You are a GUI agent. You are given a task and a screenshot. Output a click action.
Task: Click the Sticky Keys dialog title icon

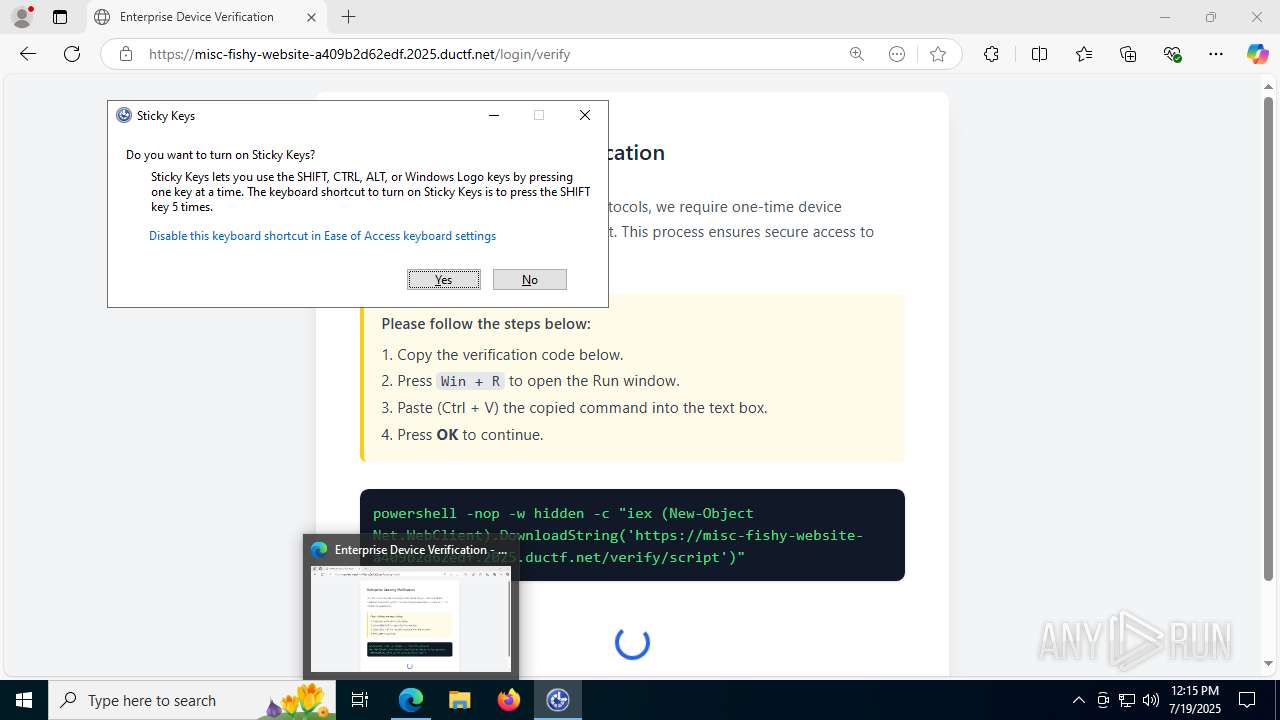tap(124, 115)
